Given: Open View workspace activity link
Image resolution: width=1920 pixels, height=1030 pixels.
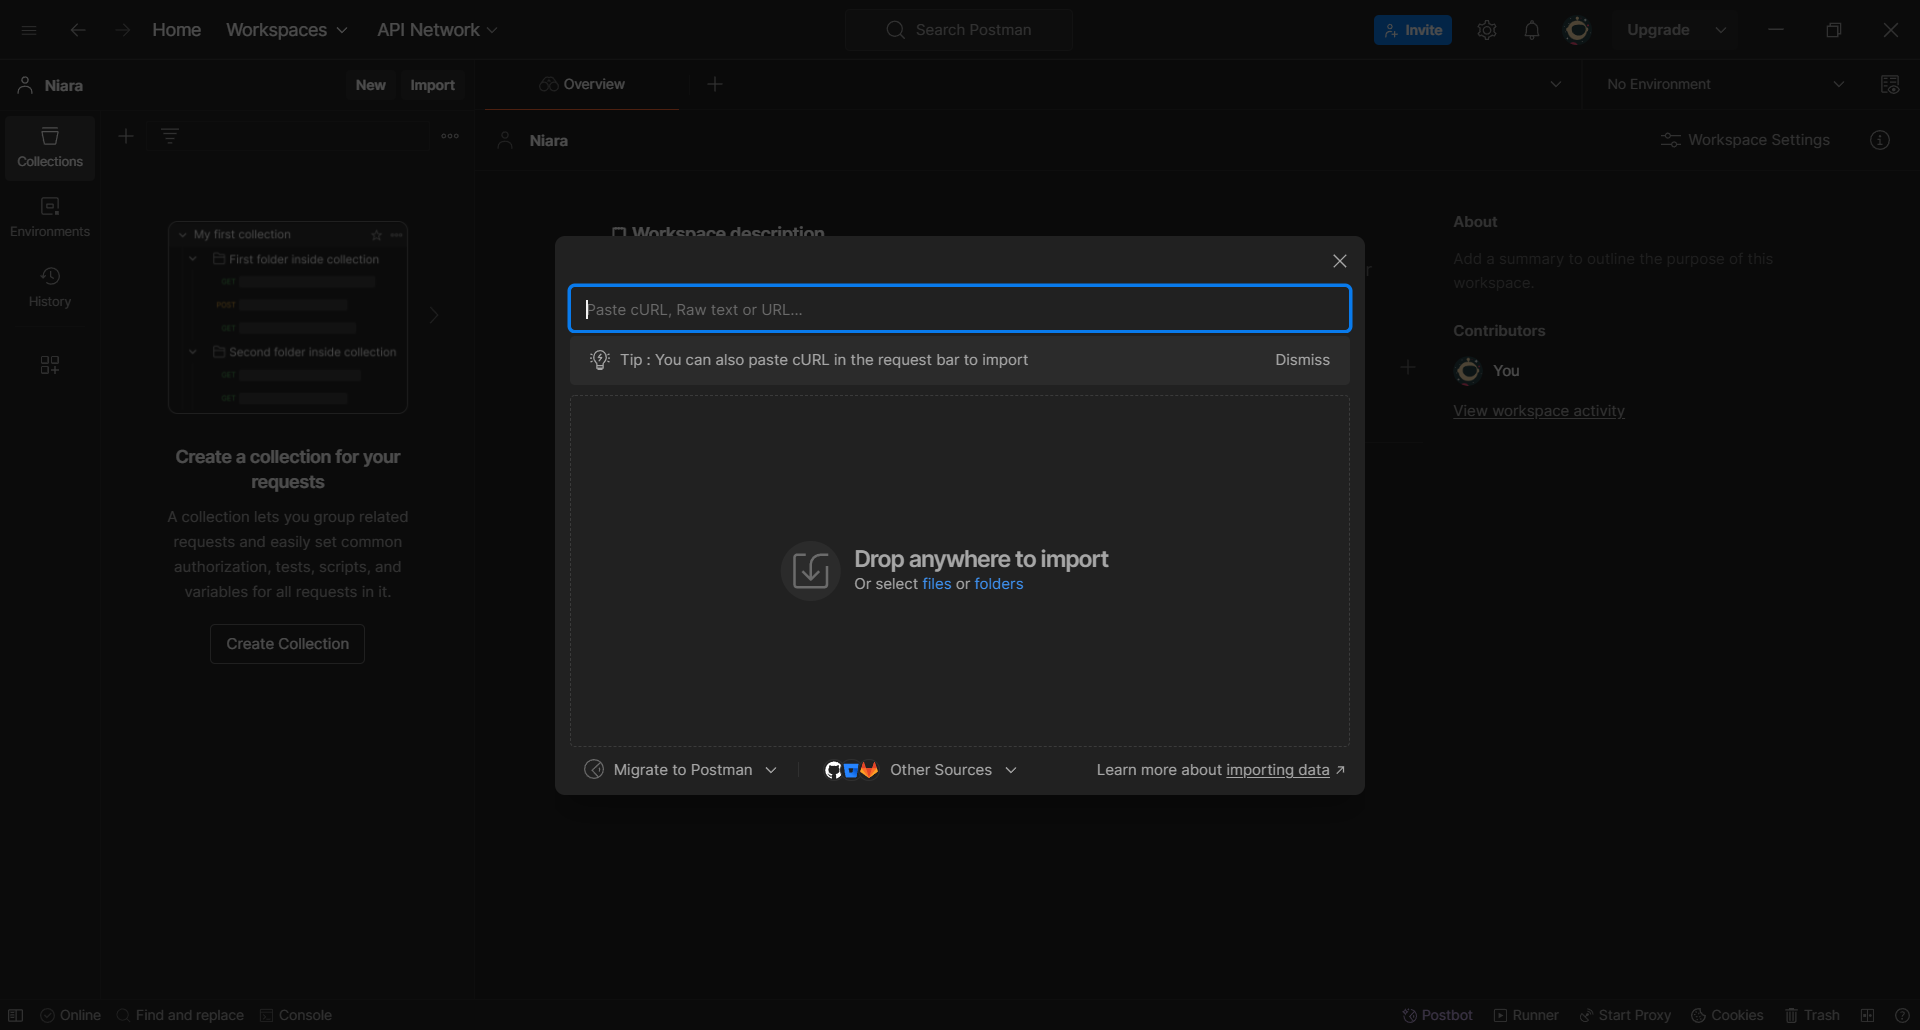Looking at the screenshot, I should (x=1539, y=411).
